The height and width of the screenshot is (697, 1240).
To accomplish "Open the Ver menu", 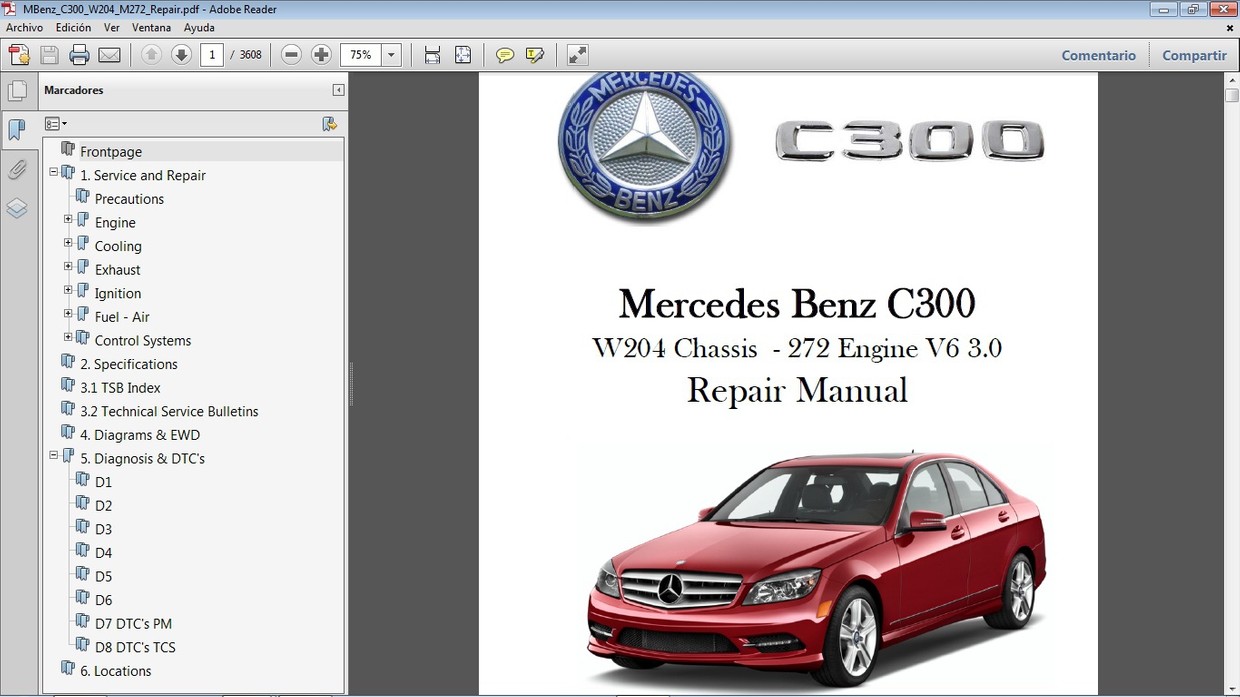I will click(x=112, y=28).
